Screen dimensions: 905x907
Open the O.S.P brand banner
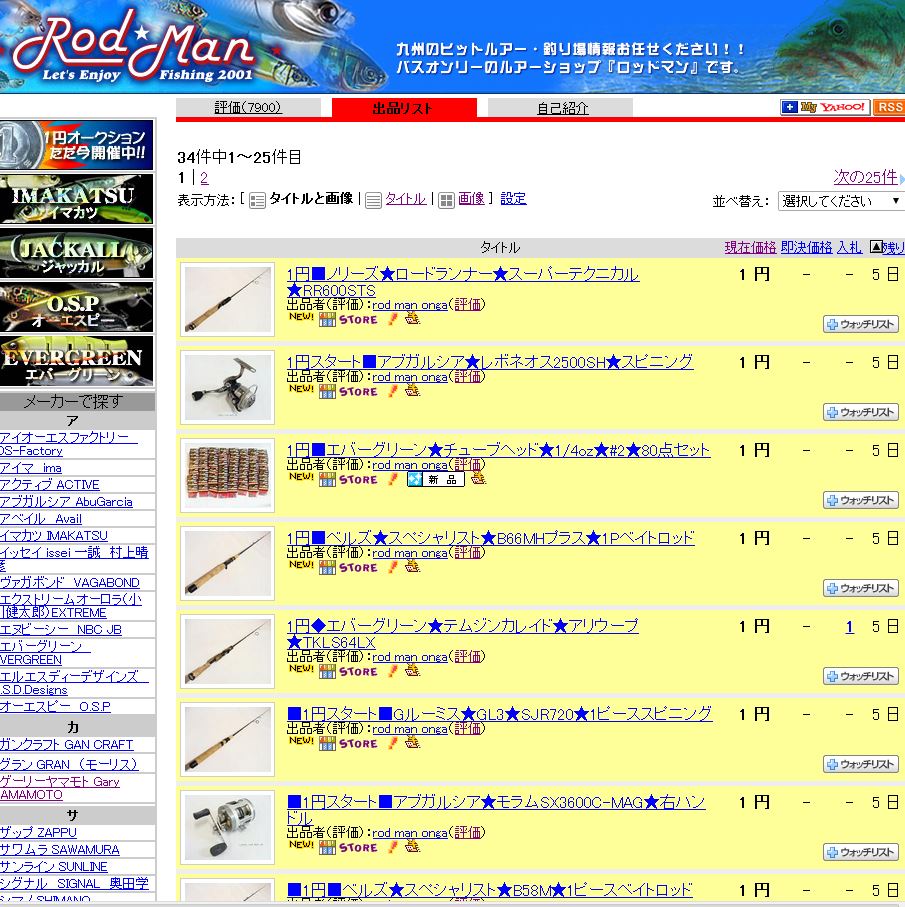pyautogui.click(x=77, y=307)
